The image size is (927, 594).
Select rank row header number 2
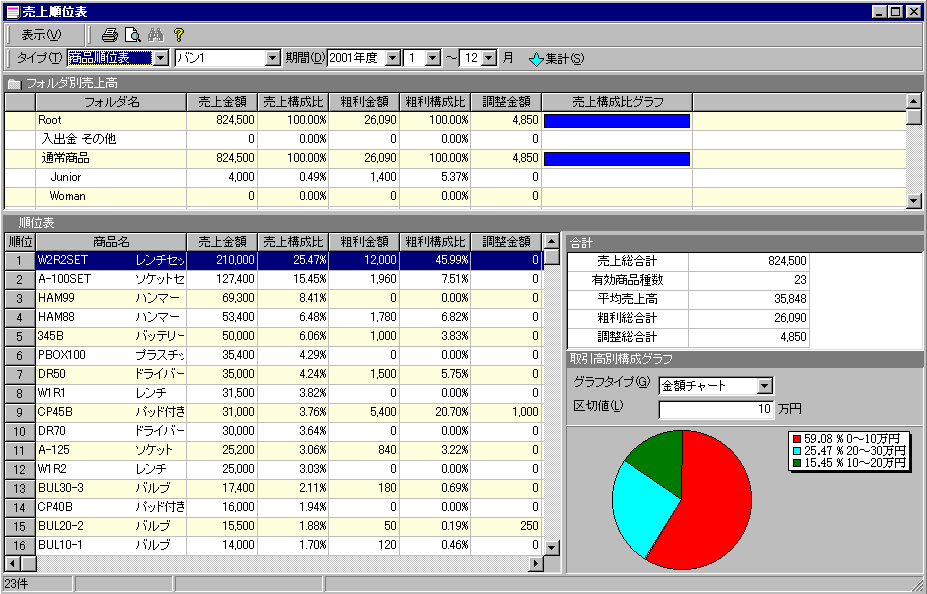click(20, 280)
